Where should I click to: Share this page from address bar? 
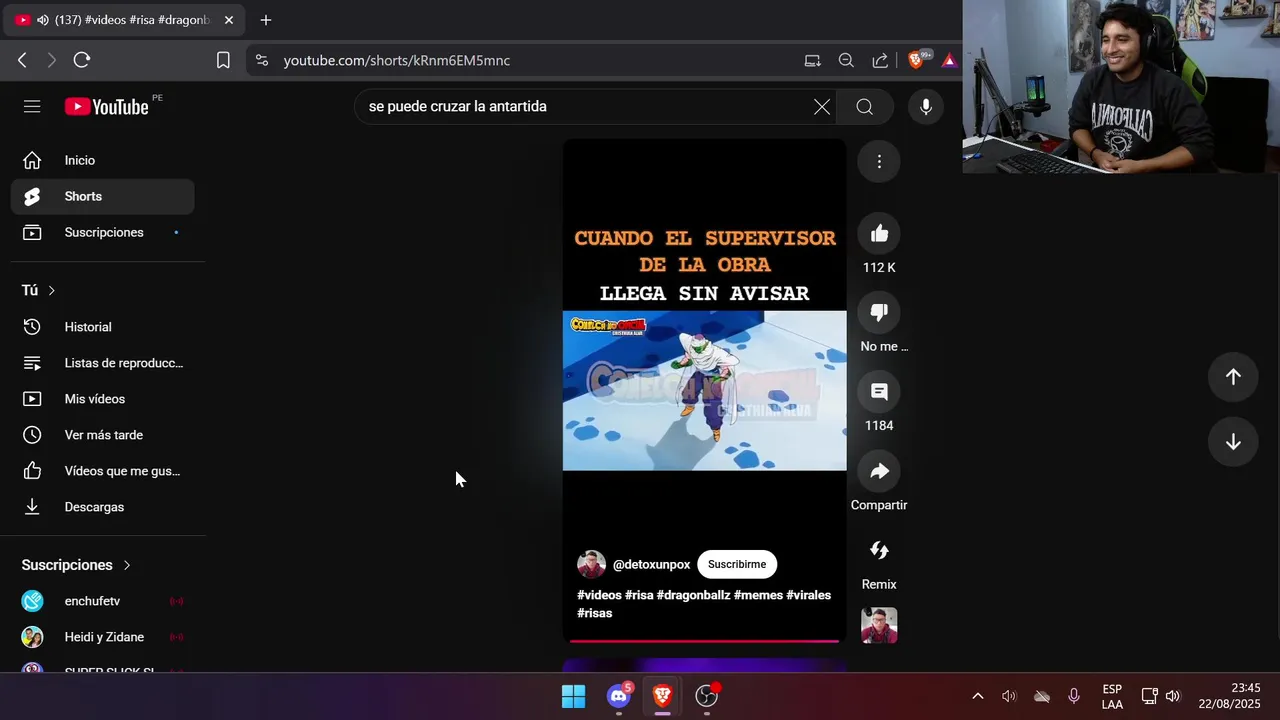[x=880, y=60]
